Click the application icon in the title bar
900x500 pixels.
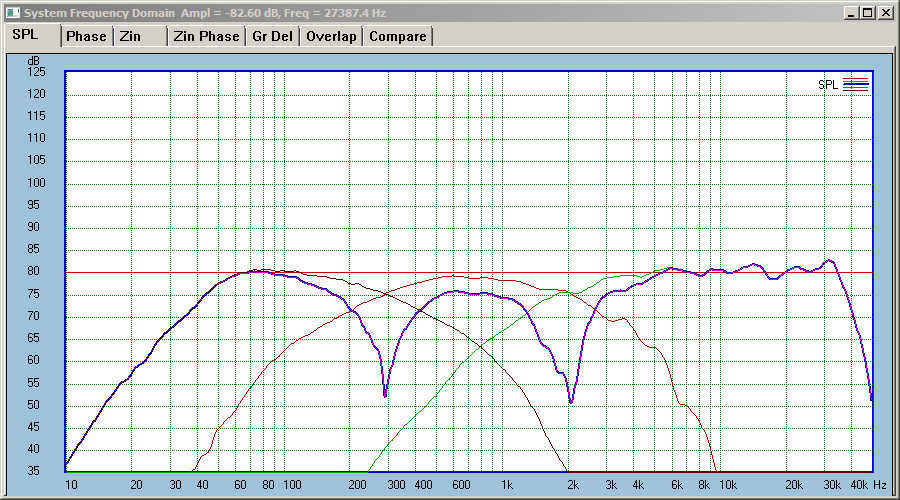point(13,13)
